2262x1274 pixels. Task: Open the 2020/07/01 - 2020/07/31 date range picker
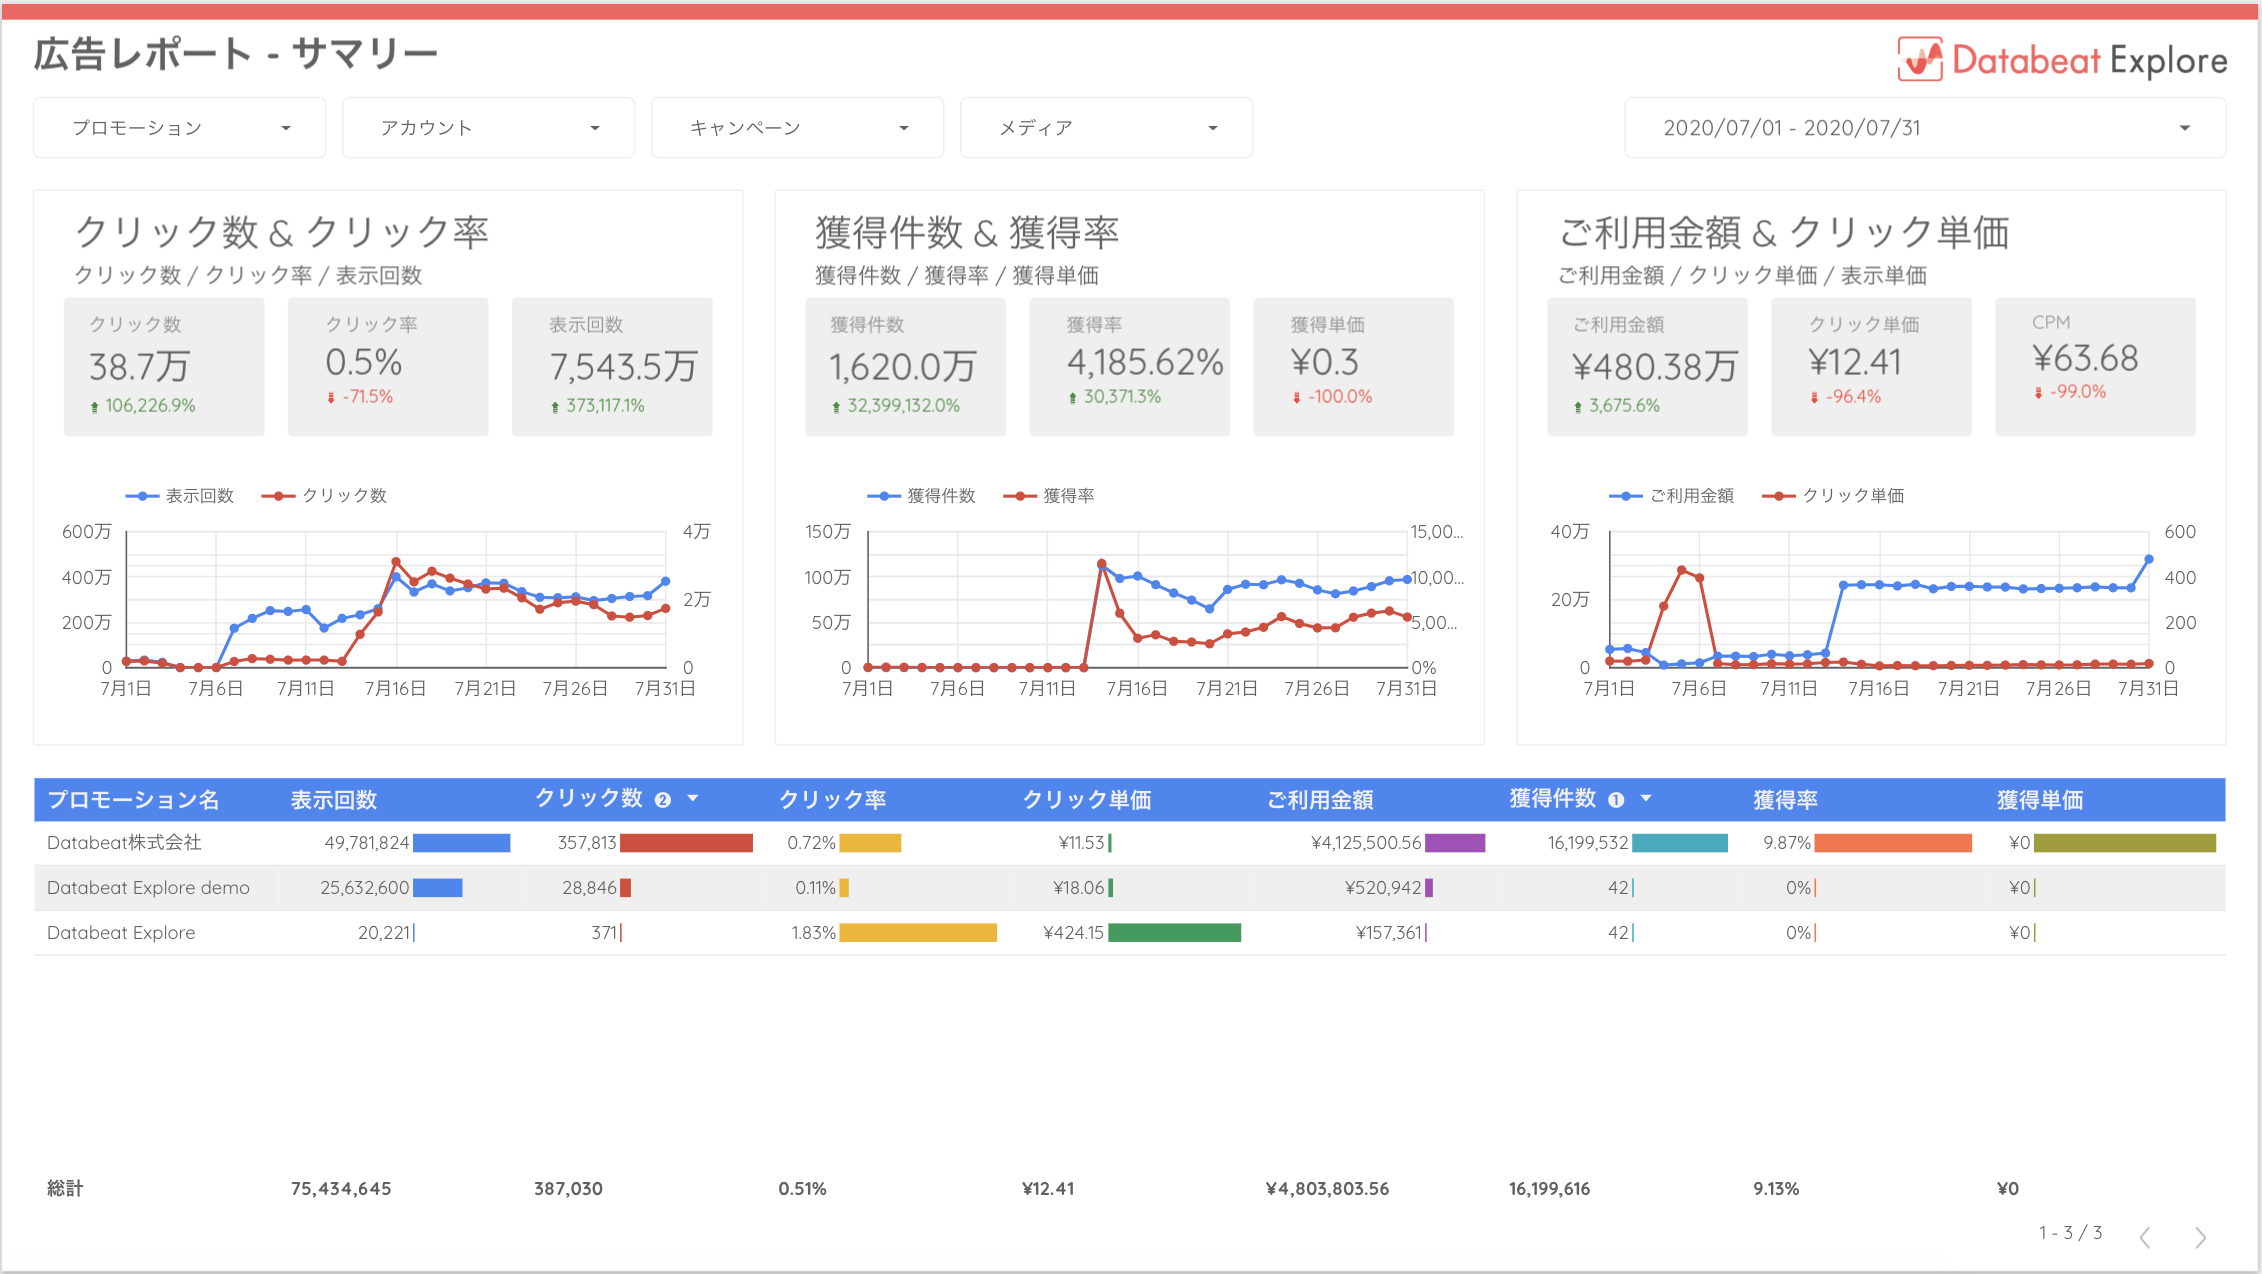click(1925, 128)
